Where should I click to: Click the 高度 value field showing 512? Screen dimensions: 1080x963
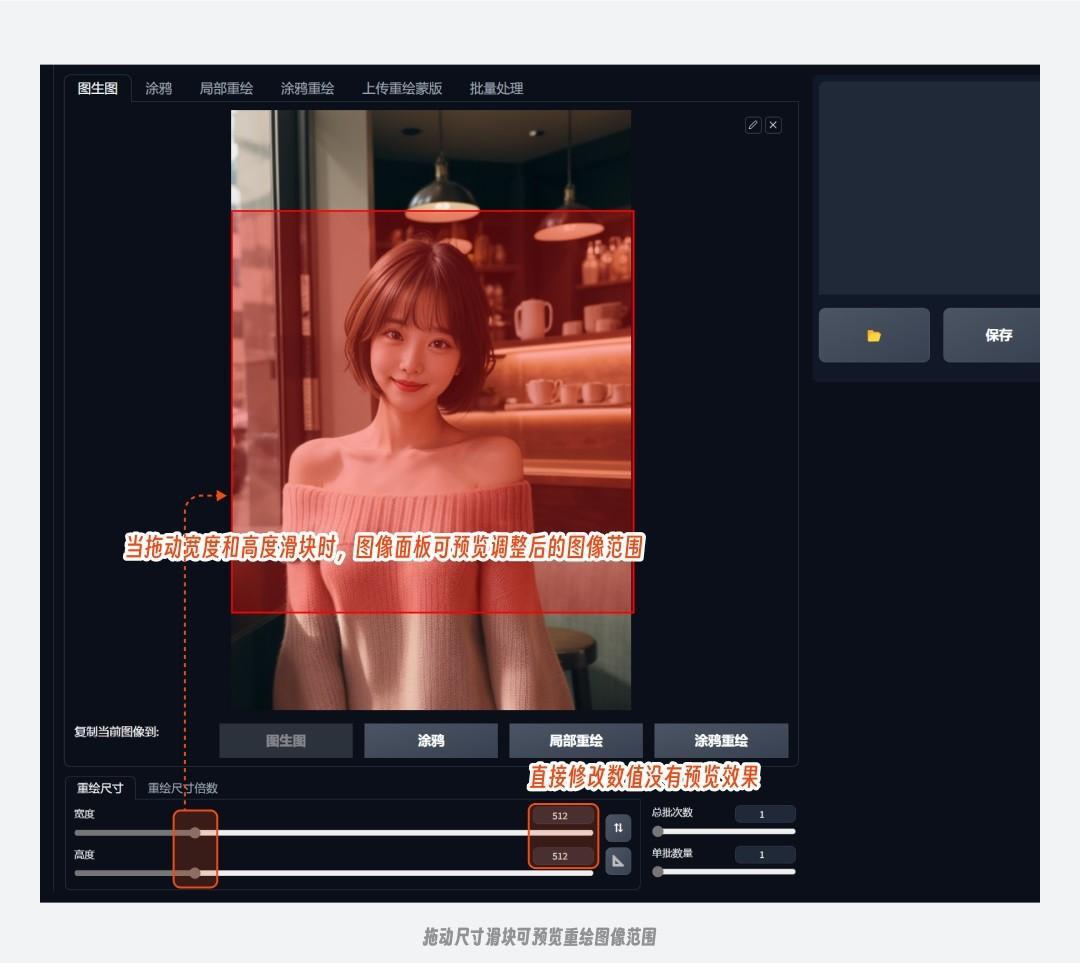tap(563, 856)
